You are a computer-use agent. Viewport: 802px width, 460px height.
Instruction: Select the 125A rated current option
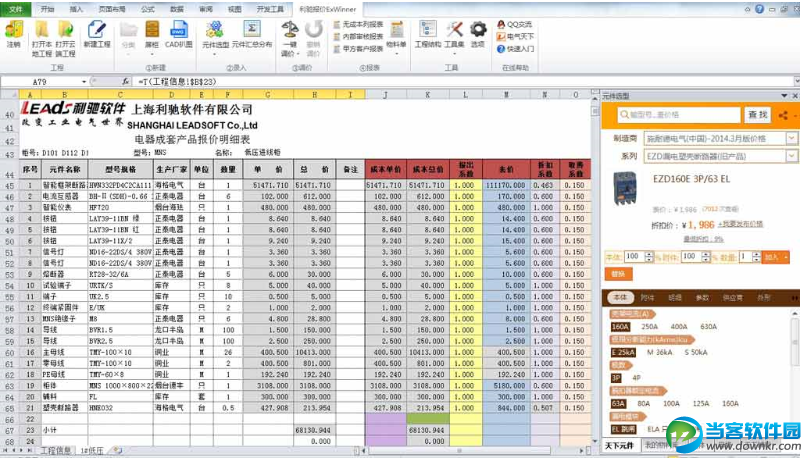click(701, 403)
